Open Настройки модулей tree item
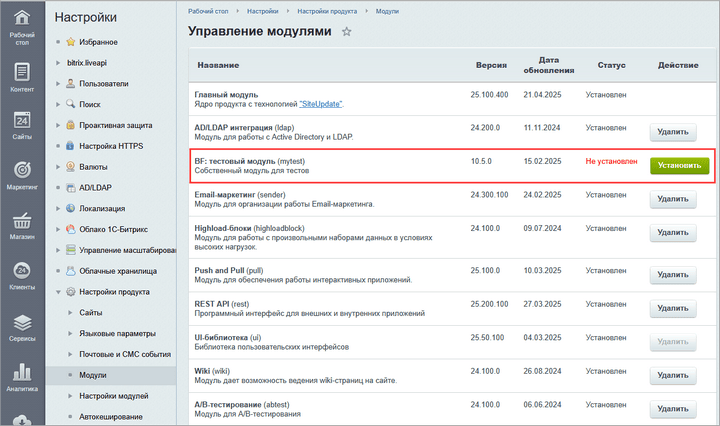Image resolution: width=720 pixels, height=426 pixels. click(113, 396)
